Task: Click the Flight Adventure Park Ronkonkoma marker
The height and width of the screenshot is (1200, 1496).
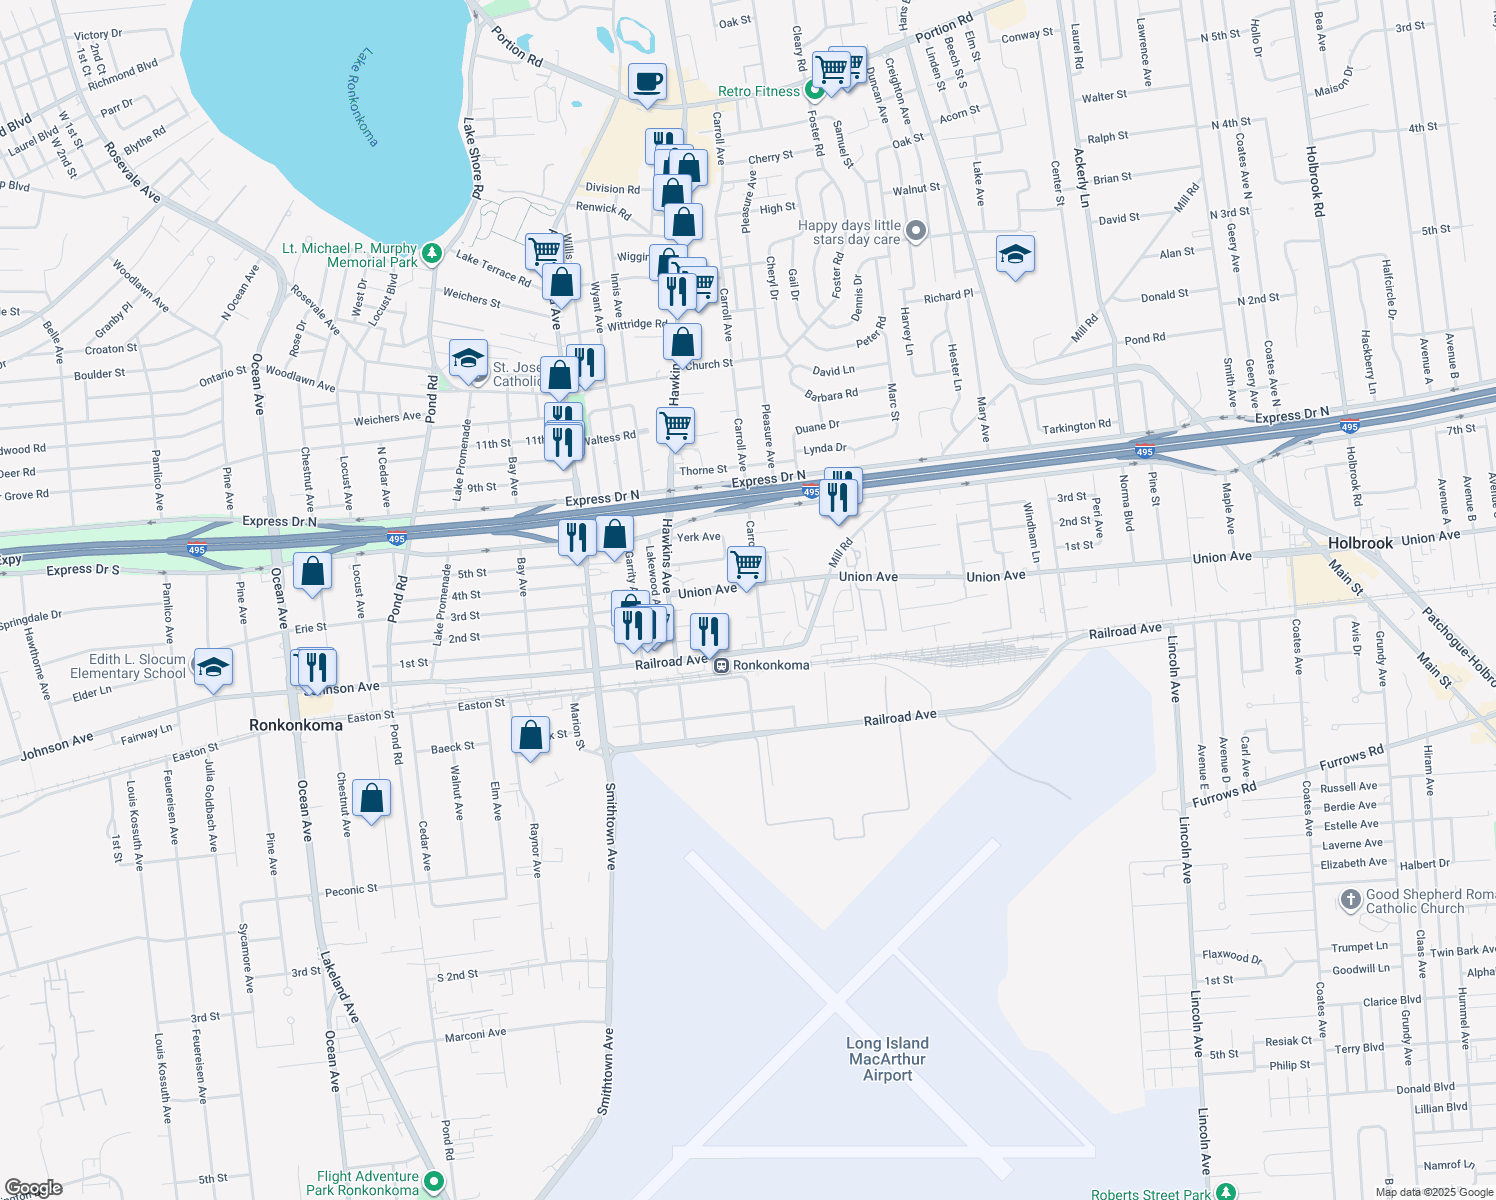Action: click(432, 1183)
